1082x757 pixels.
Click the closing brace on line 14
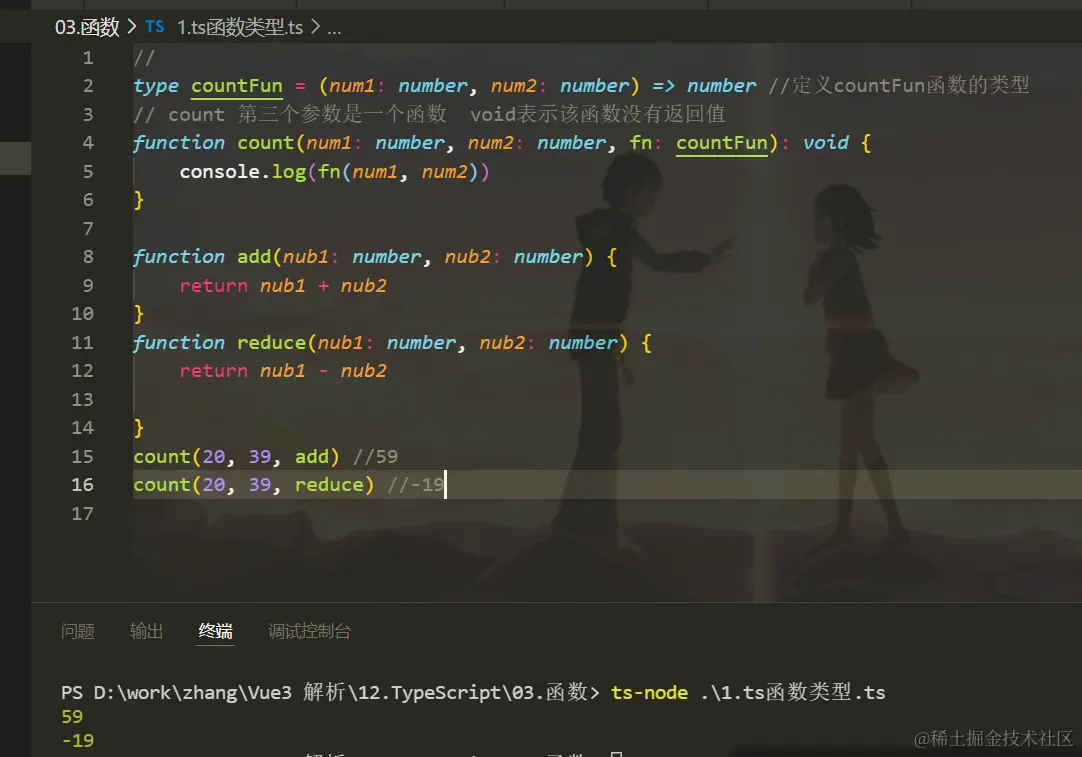[x=139, y=428]
